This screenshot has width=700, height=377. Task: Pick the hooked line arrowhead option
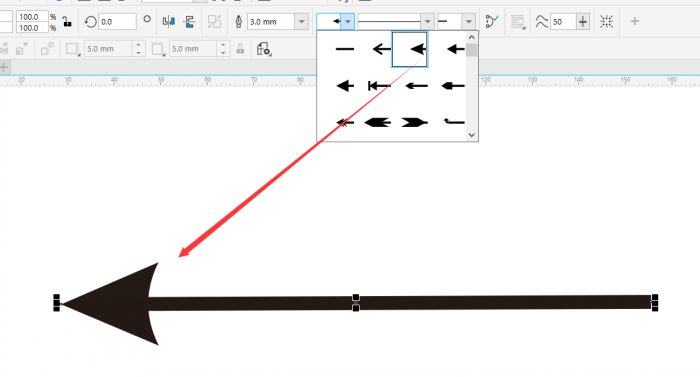[x=454, y=121]
